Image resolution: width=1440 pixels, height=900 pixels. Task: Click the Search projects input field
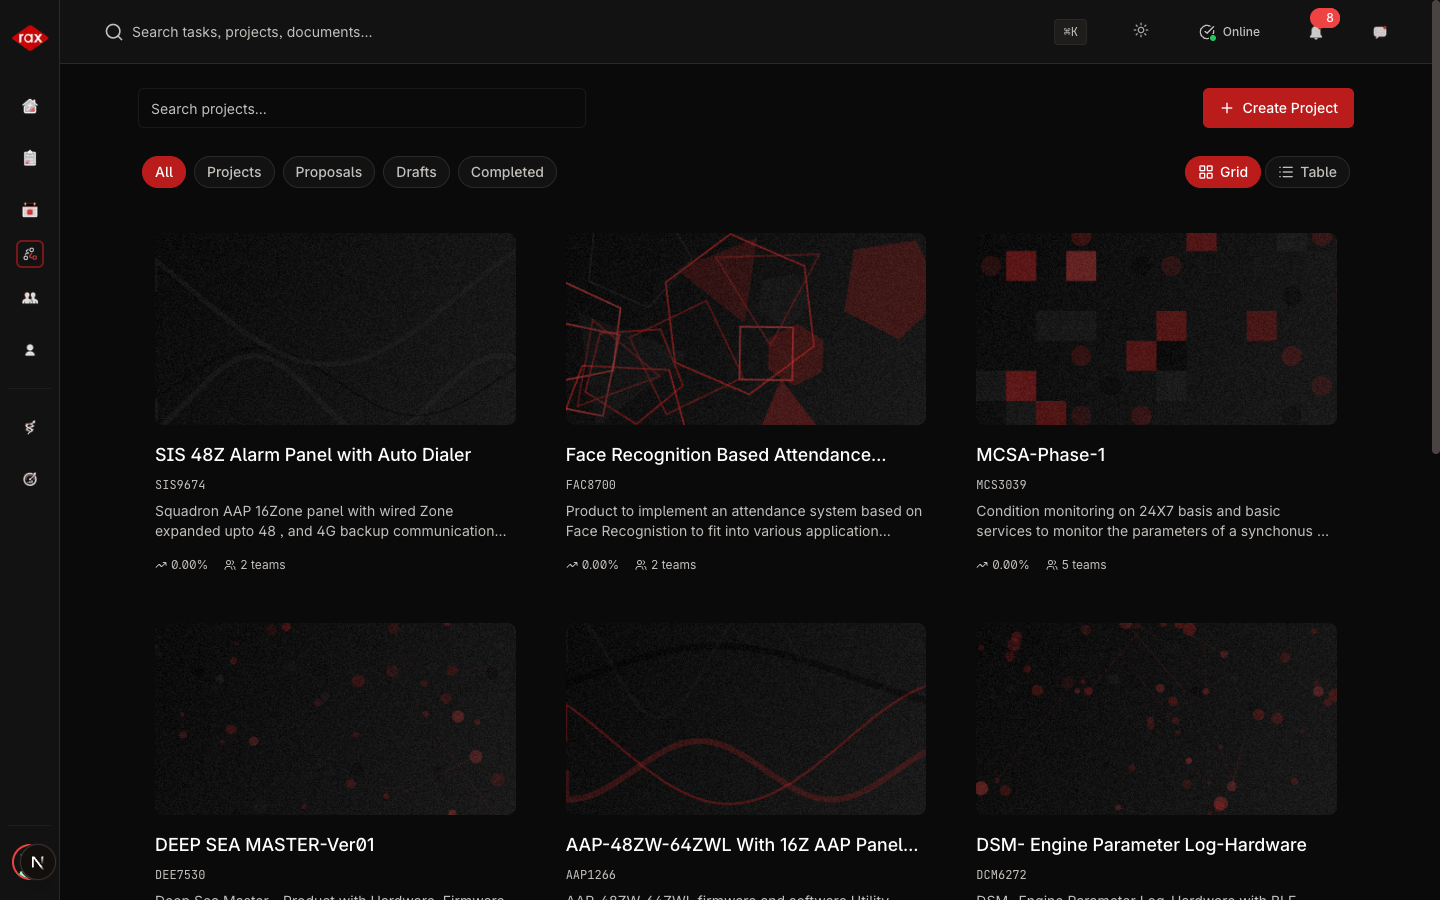(x=361, y=108)
